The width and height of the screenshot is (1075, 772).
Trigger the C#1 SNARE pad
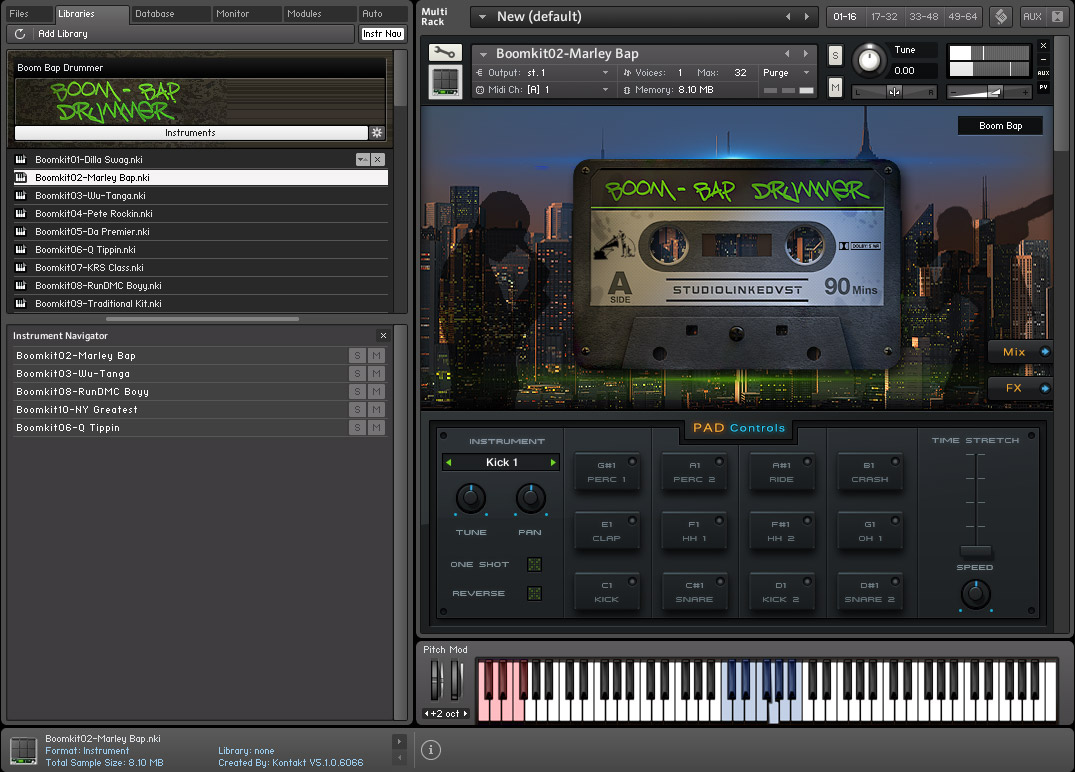click(x=694, y=592)
